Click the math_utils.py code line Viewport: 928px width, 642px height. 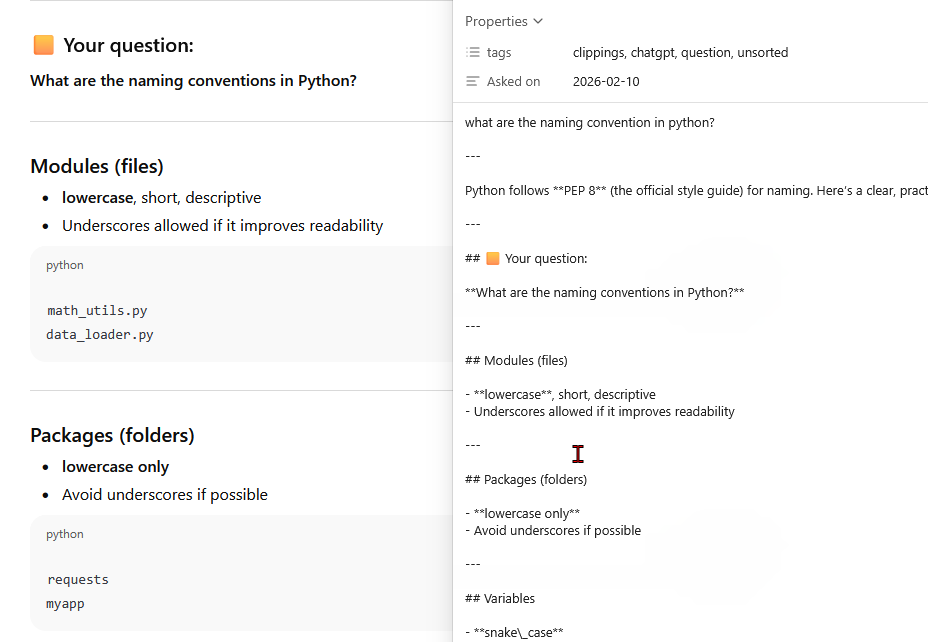coord(97,311)
